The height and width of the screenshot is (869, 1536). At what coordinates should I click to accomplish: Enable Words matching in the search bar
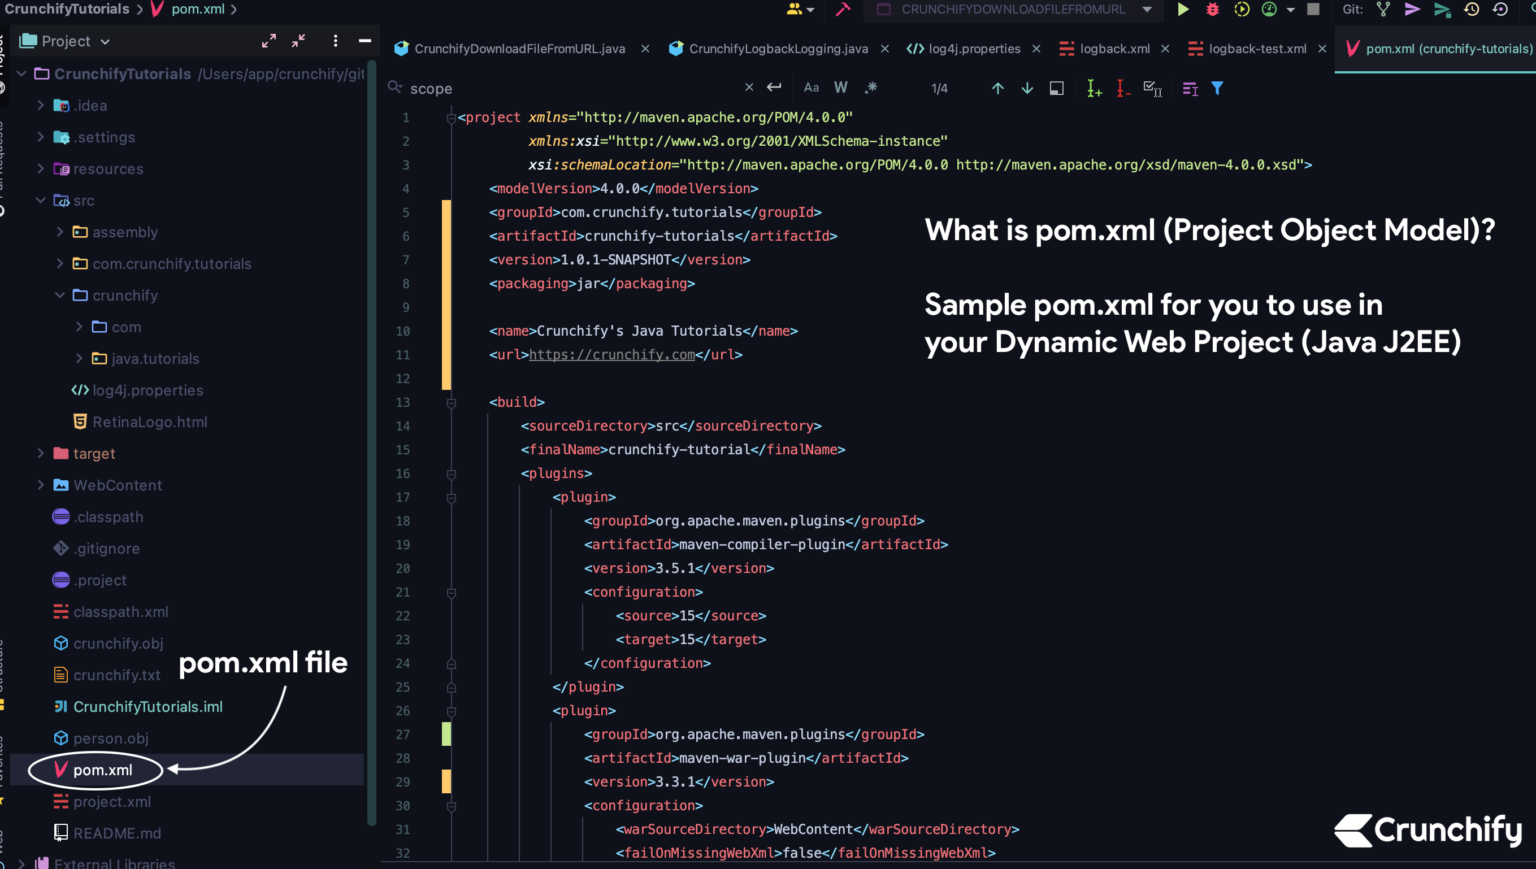click(841, 88)
